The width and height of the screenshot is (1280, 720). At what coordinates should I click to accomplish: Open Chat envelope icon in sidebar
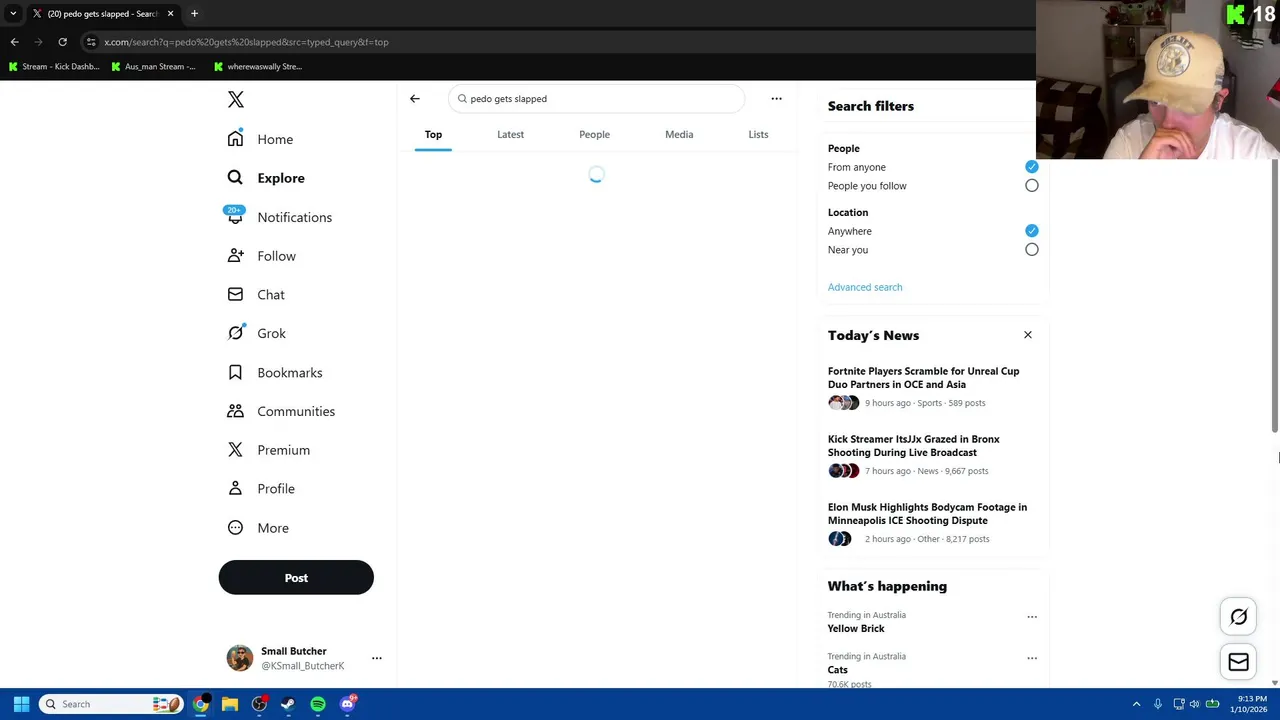tap(235, 295)
